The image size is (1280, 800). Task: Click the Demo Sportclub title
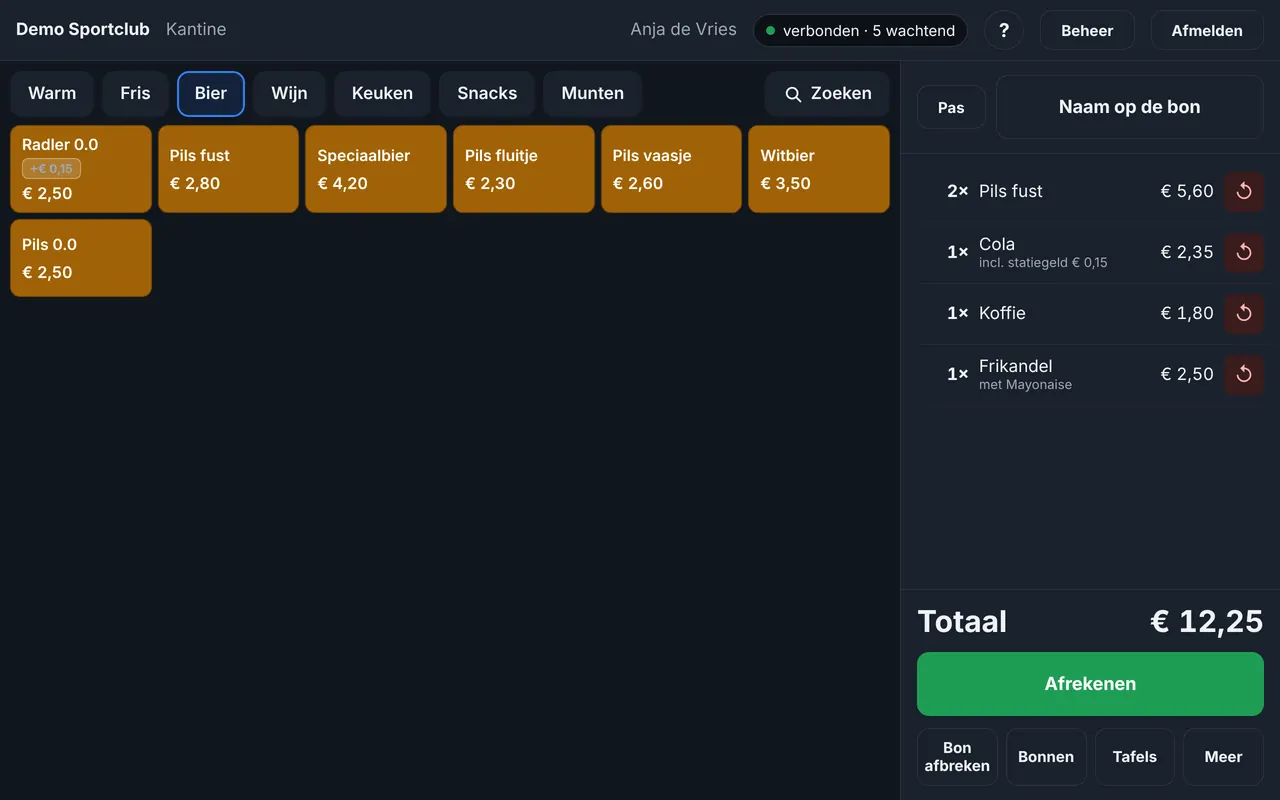click(x=83, y=29)
